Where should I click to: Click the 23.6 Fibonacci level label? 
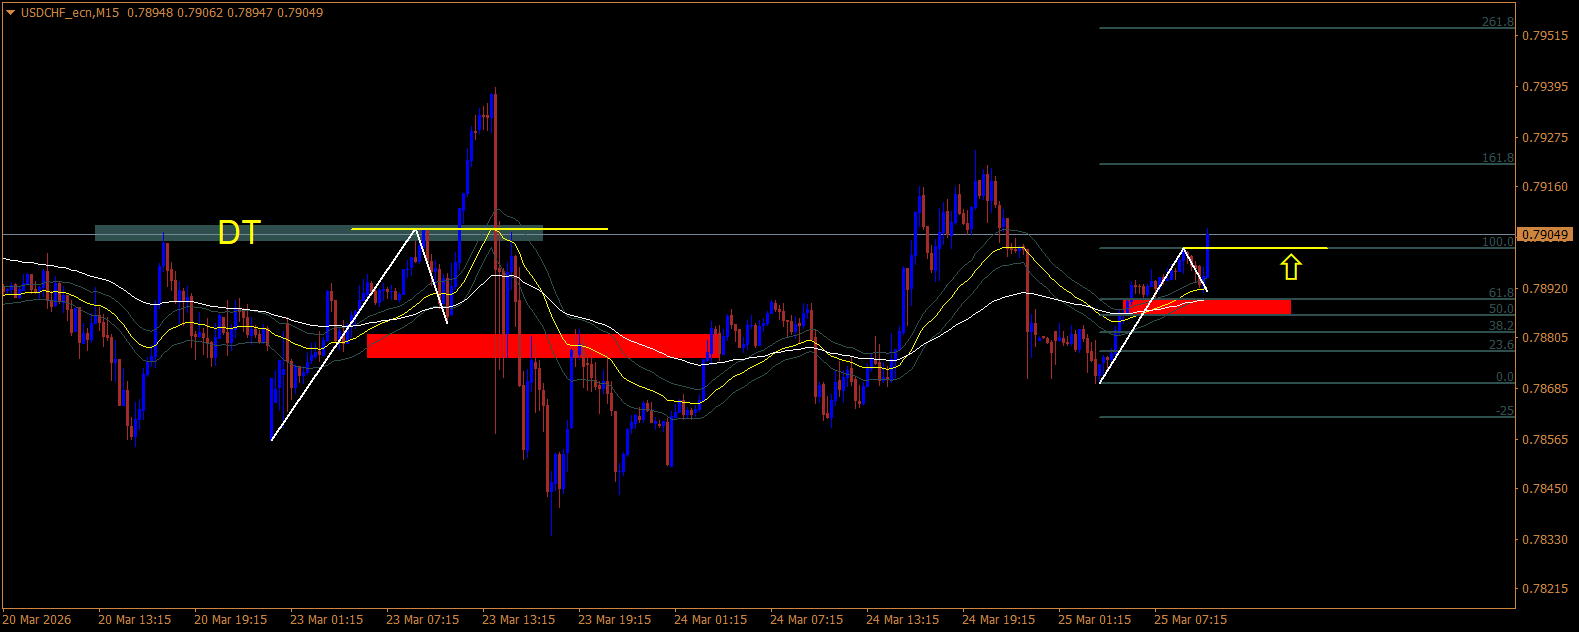pyautogui.click(x=1501, y=345)
